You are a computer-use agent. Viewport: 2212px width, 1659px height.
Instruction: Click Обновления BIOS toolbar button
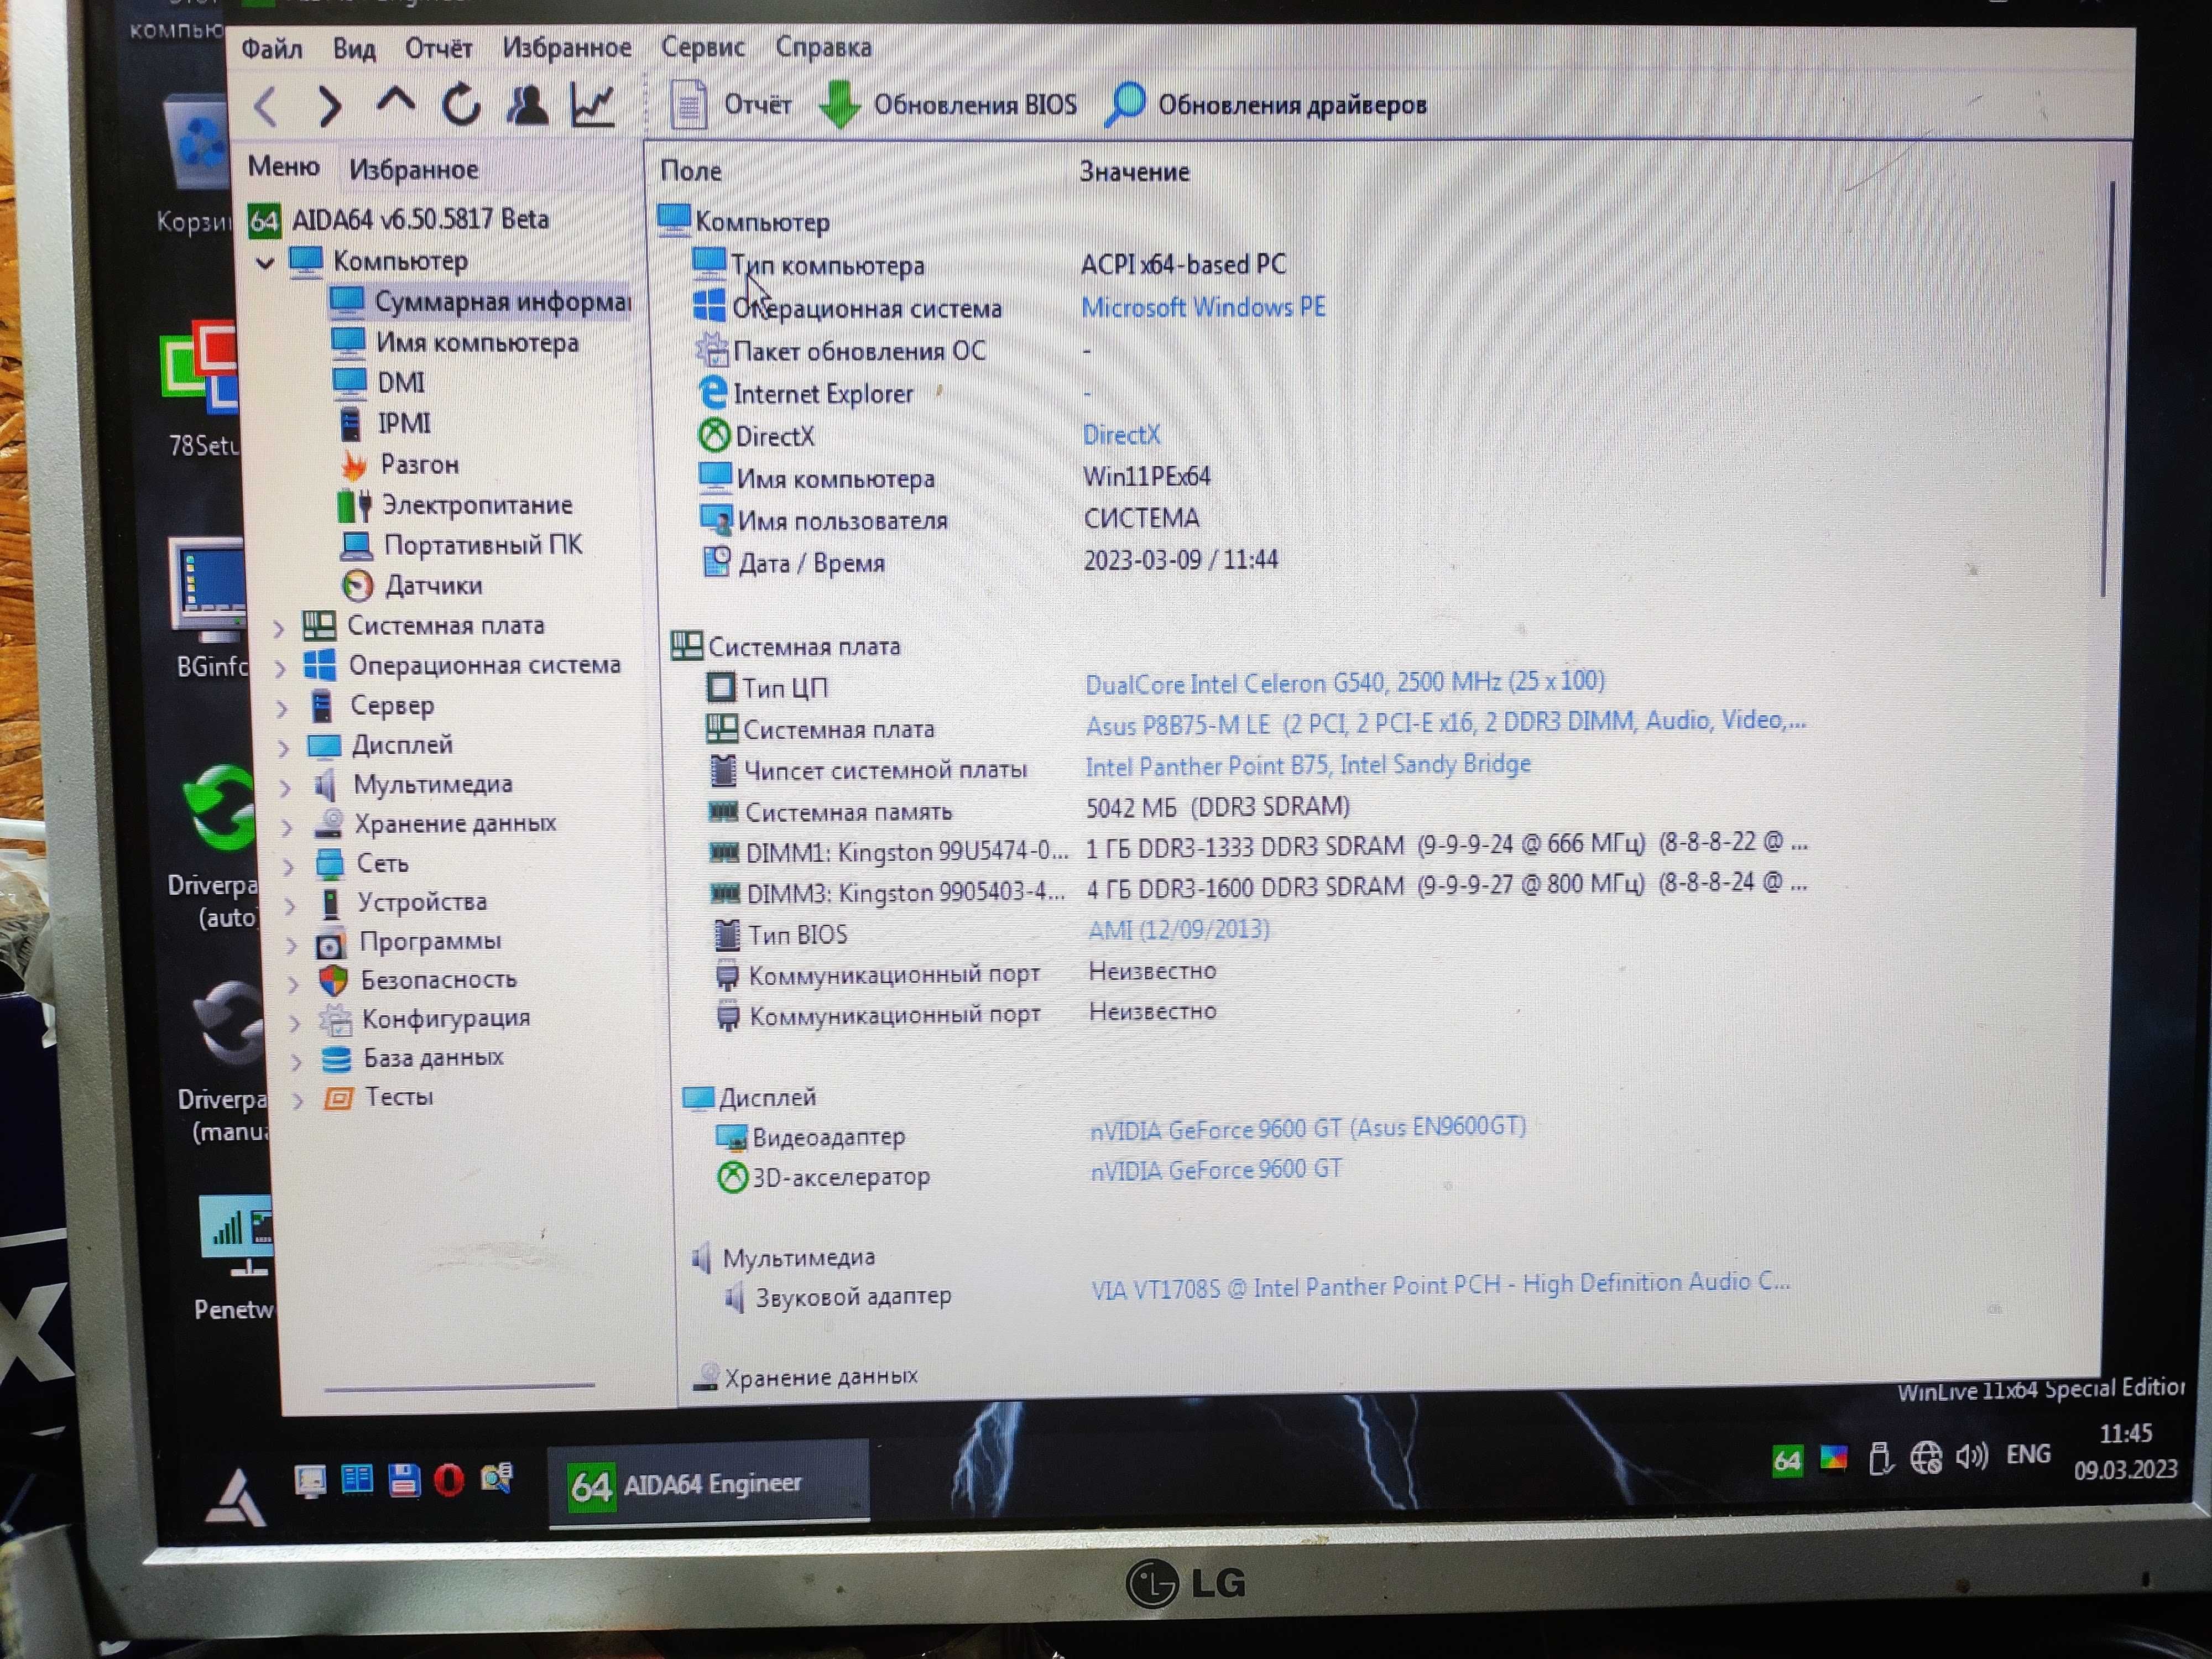[x=948, y=104]
